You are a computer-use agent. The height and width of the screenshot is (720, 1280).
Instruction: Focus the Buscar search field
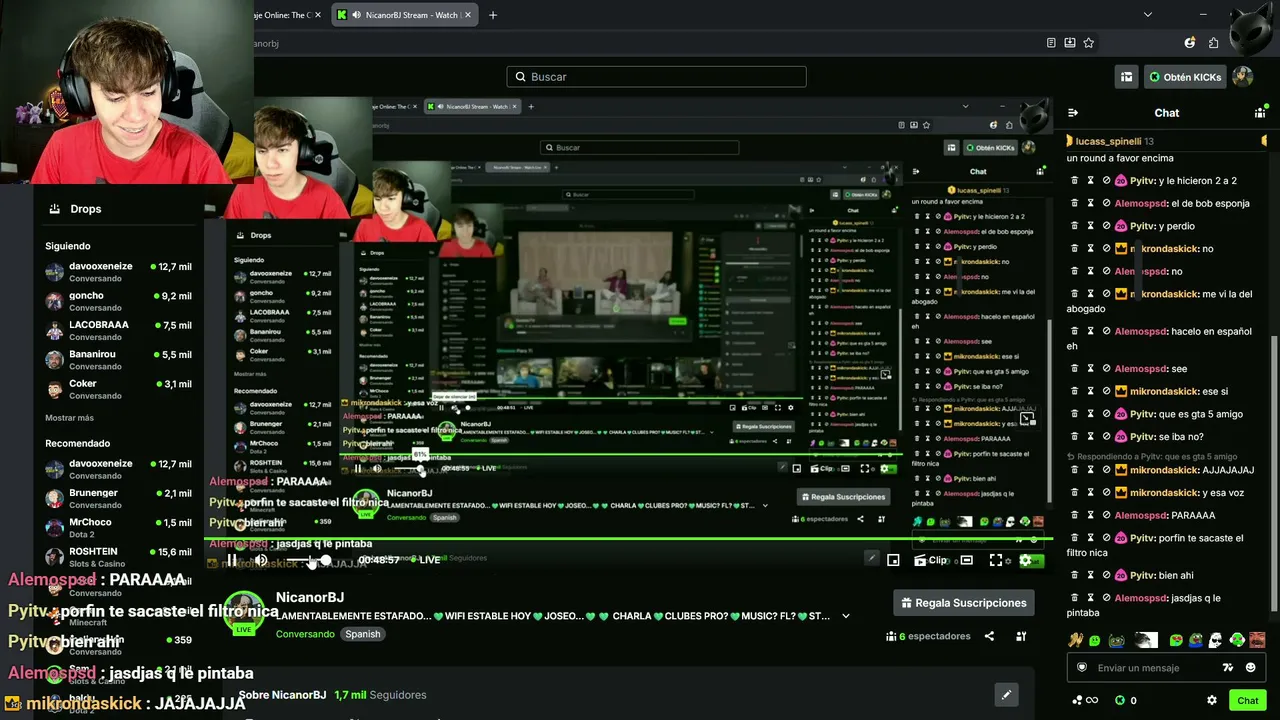tap(656, 77)
